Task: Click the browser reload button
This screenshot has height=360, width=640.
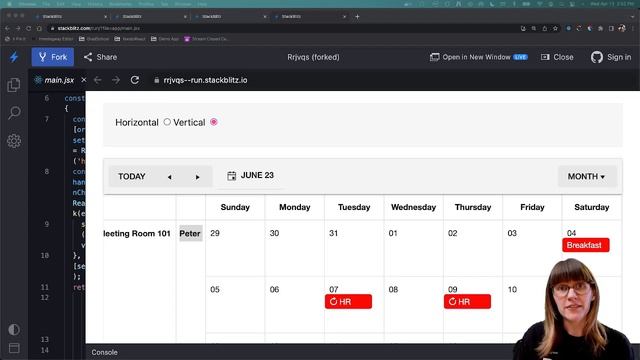Action: (28, 29)
